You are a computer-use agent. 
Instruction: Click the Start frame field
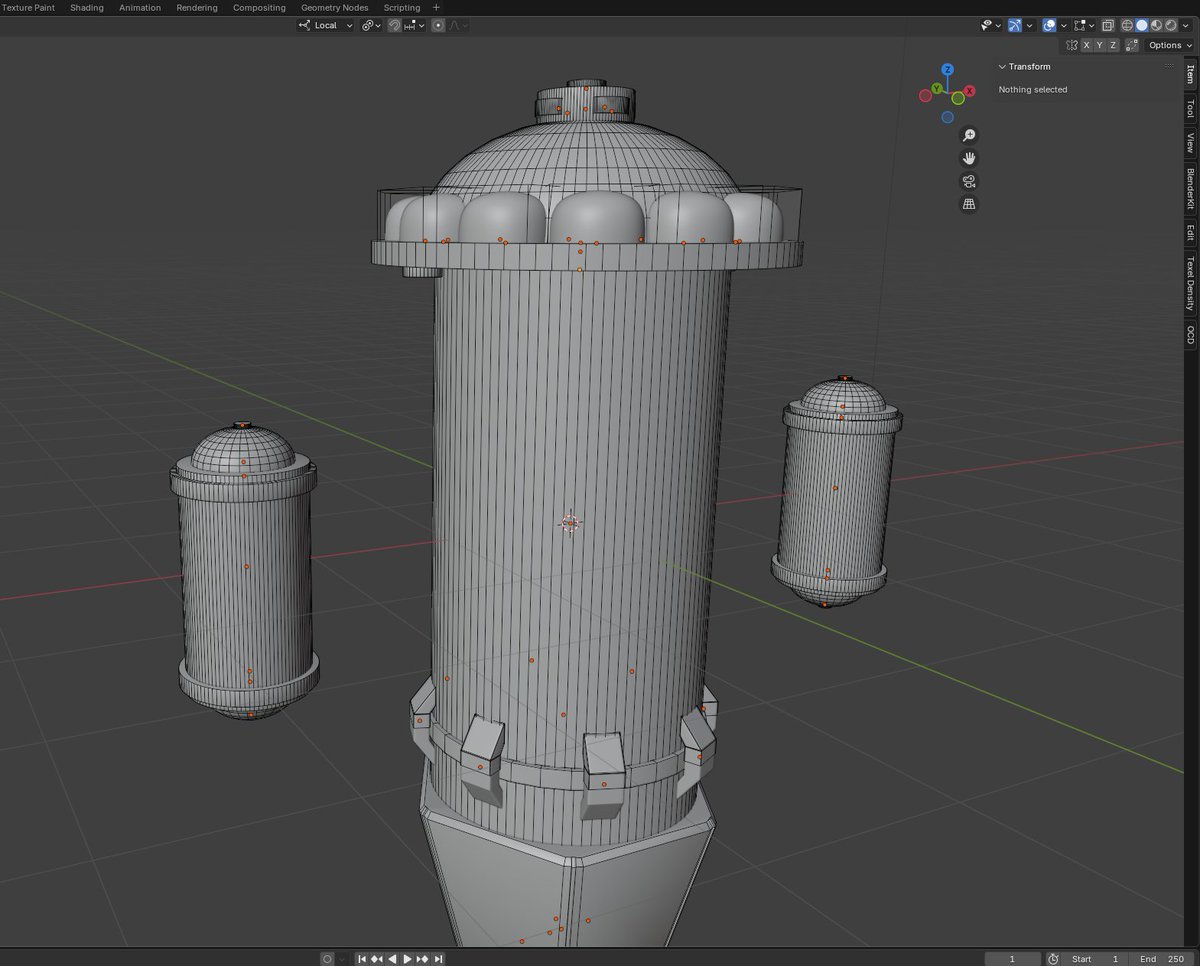[x=1096, y=959]
